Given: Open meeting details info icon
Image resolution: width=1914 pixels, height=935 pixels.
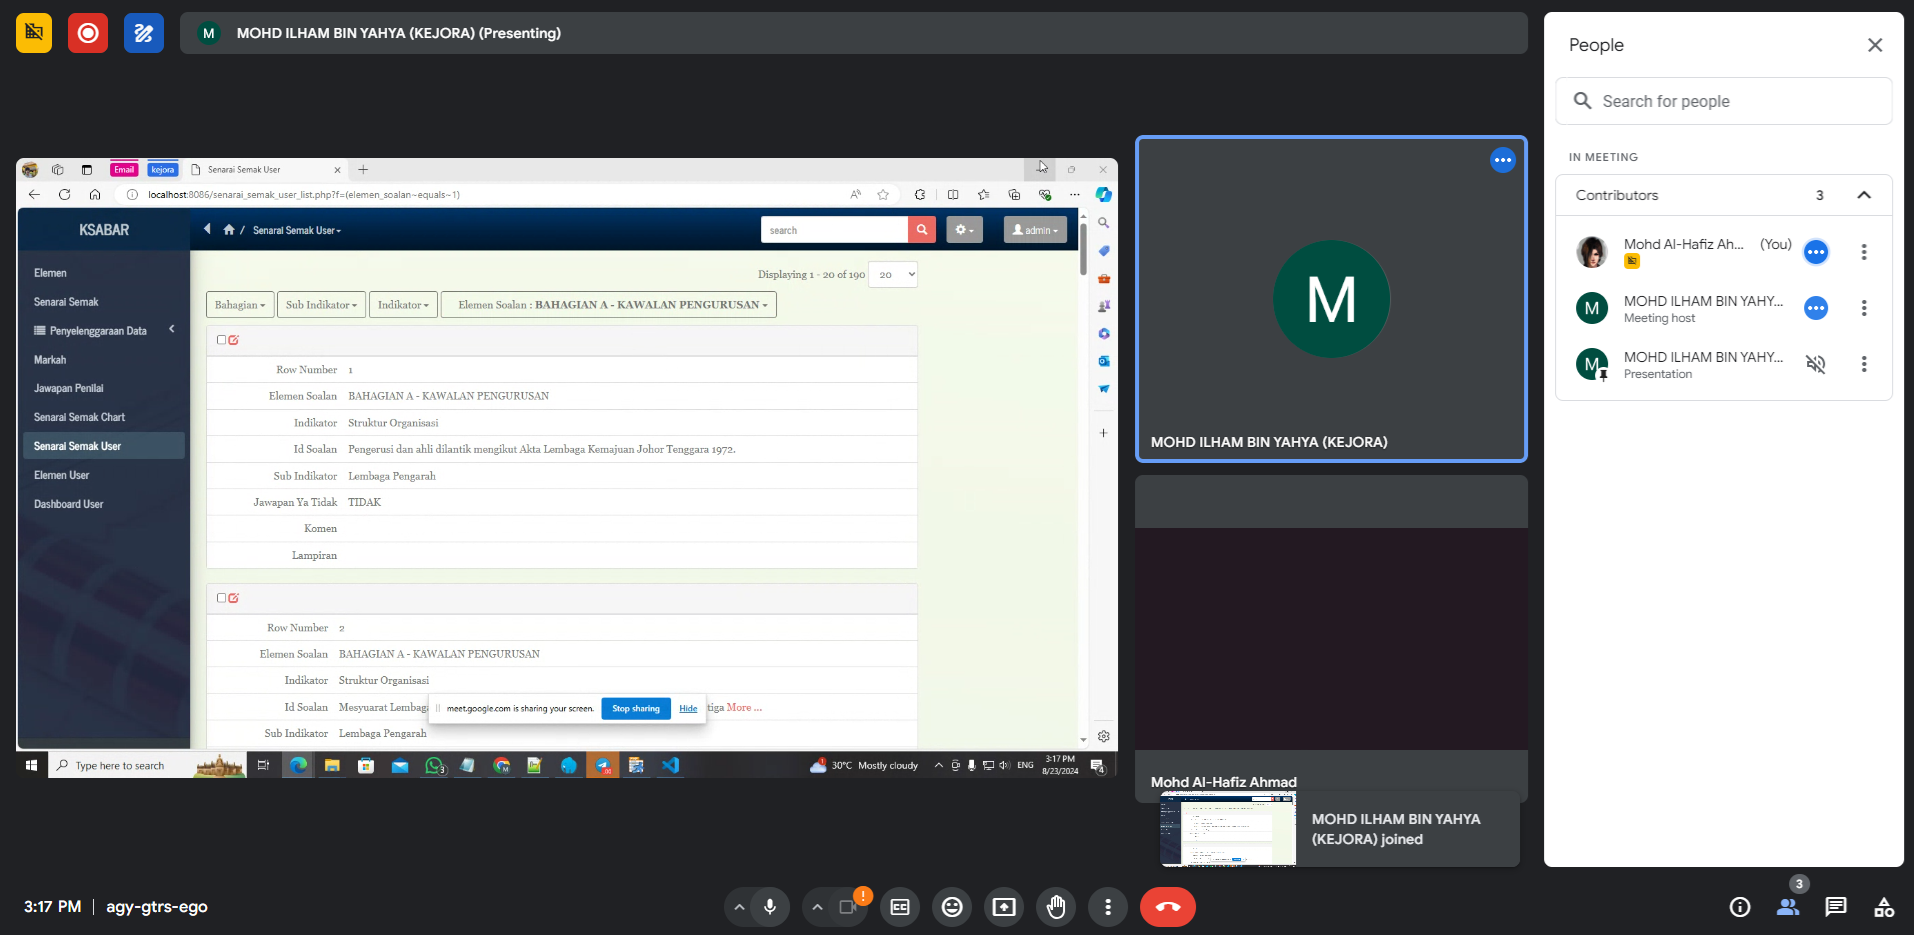Looking at the screenshot, I should [1740, 907].
